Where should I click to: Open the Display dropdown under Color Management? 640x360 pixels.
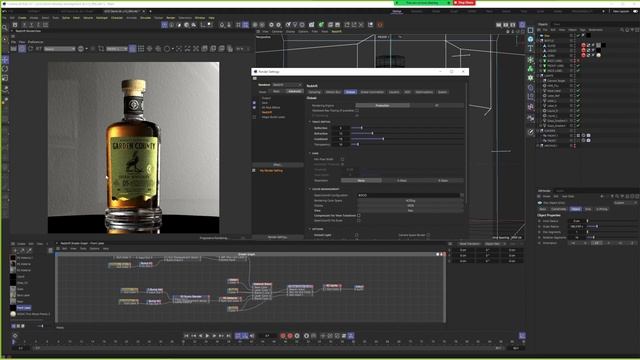[410, 206]
